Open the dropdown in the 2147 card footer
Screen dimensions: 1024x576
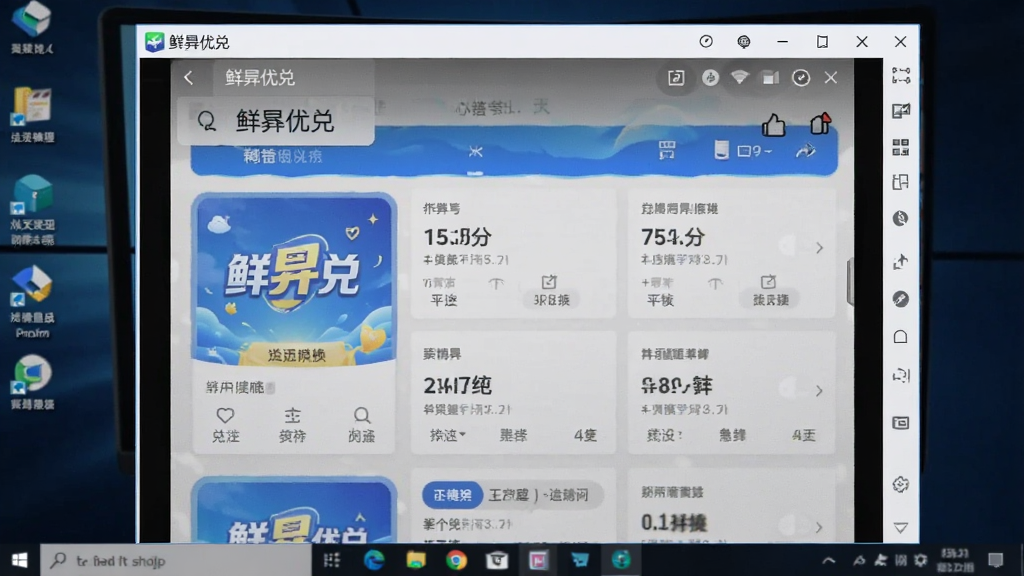click(448, 435)
